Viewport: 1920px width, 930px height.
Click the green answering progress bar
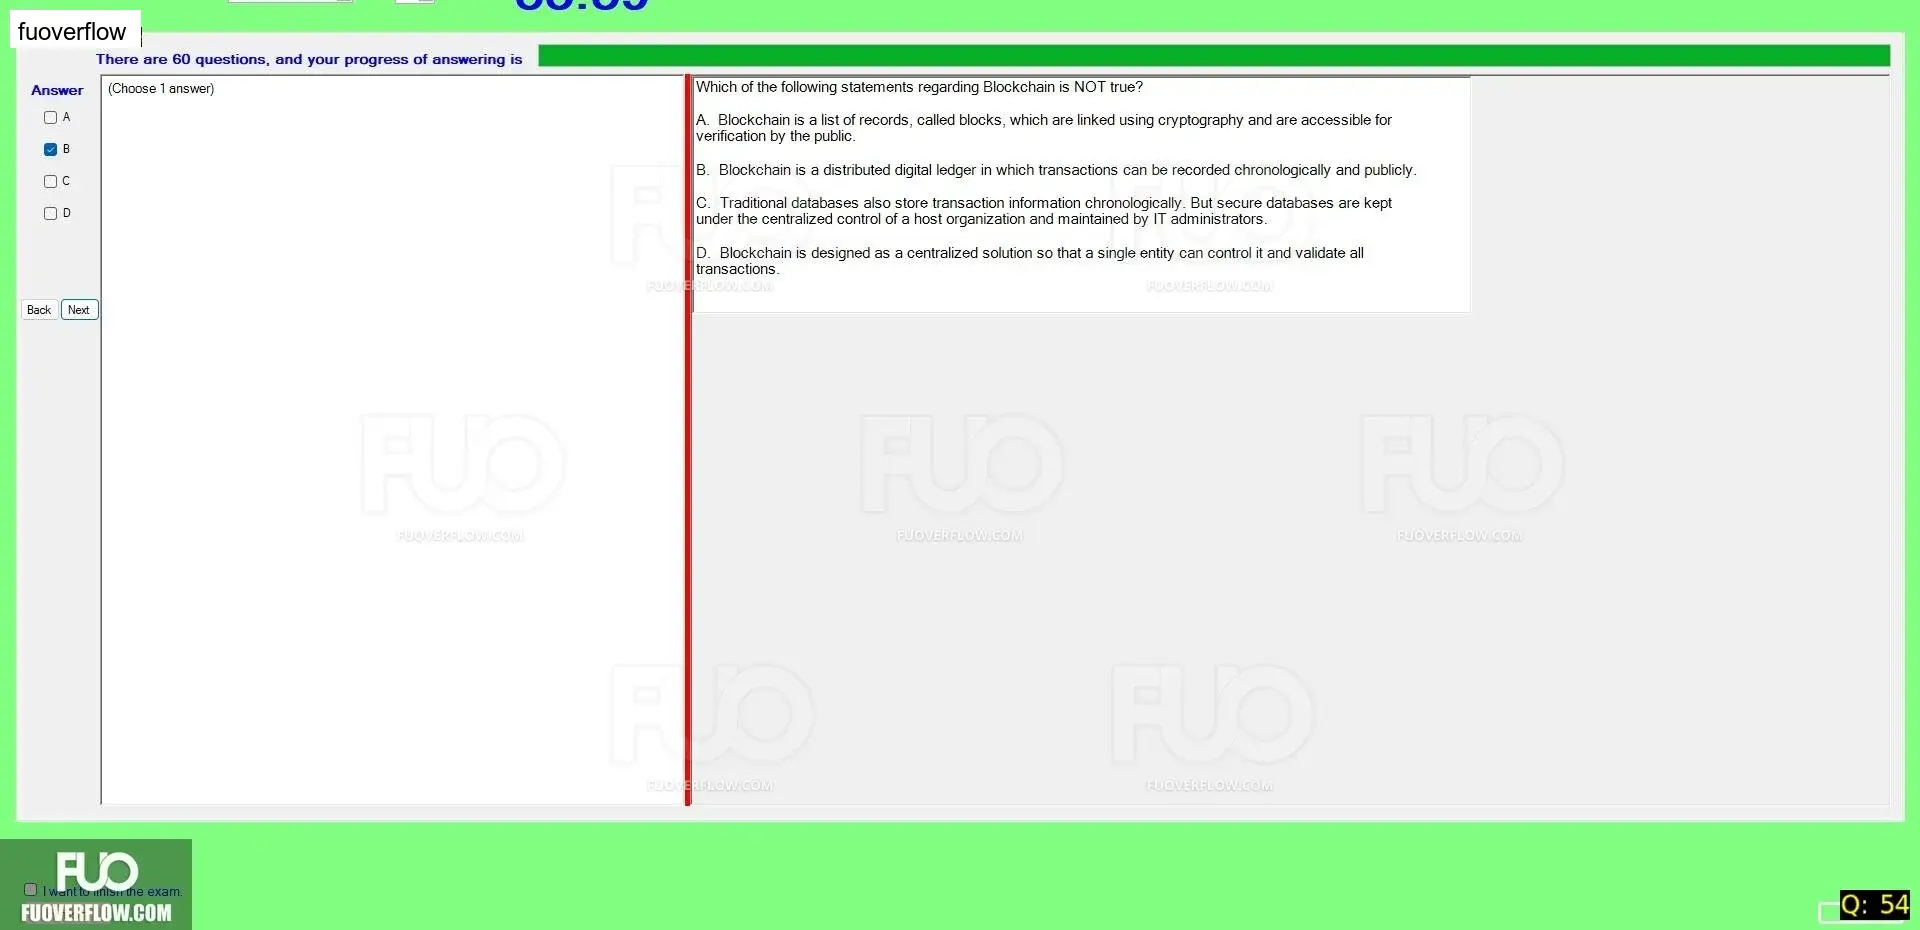[1213, 56]
